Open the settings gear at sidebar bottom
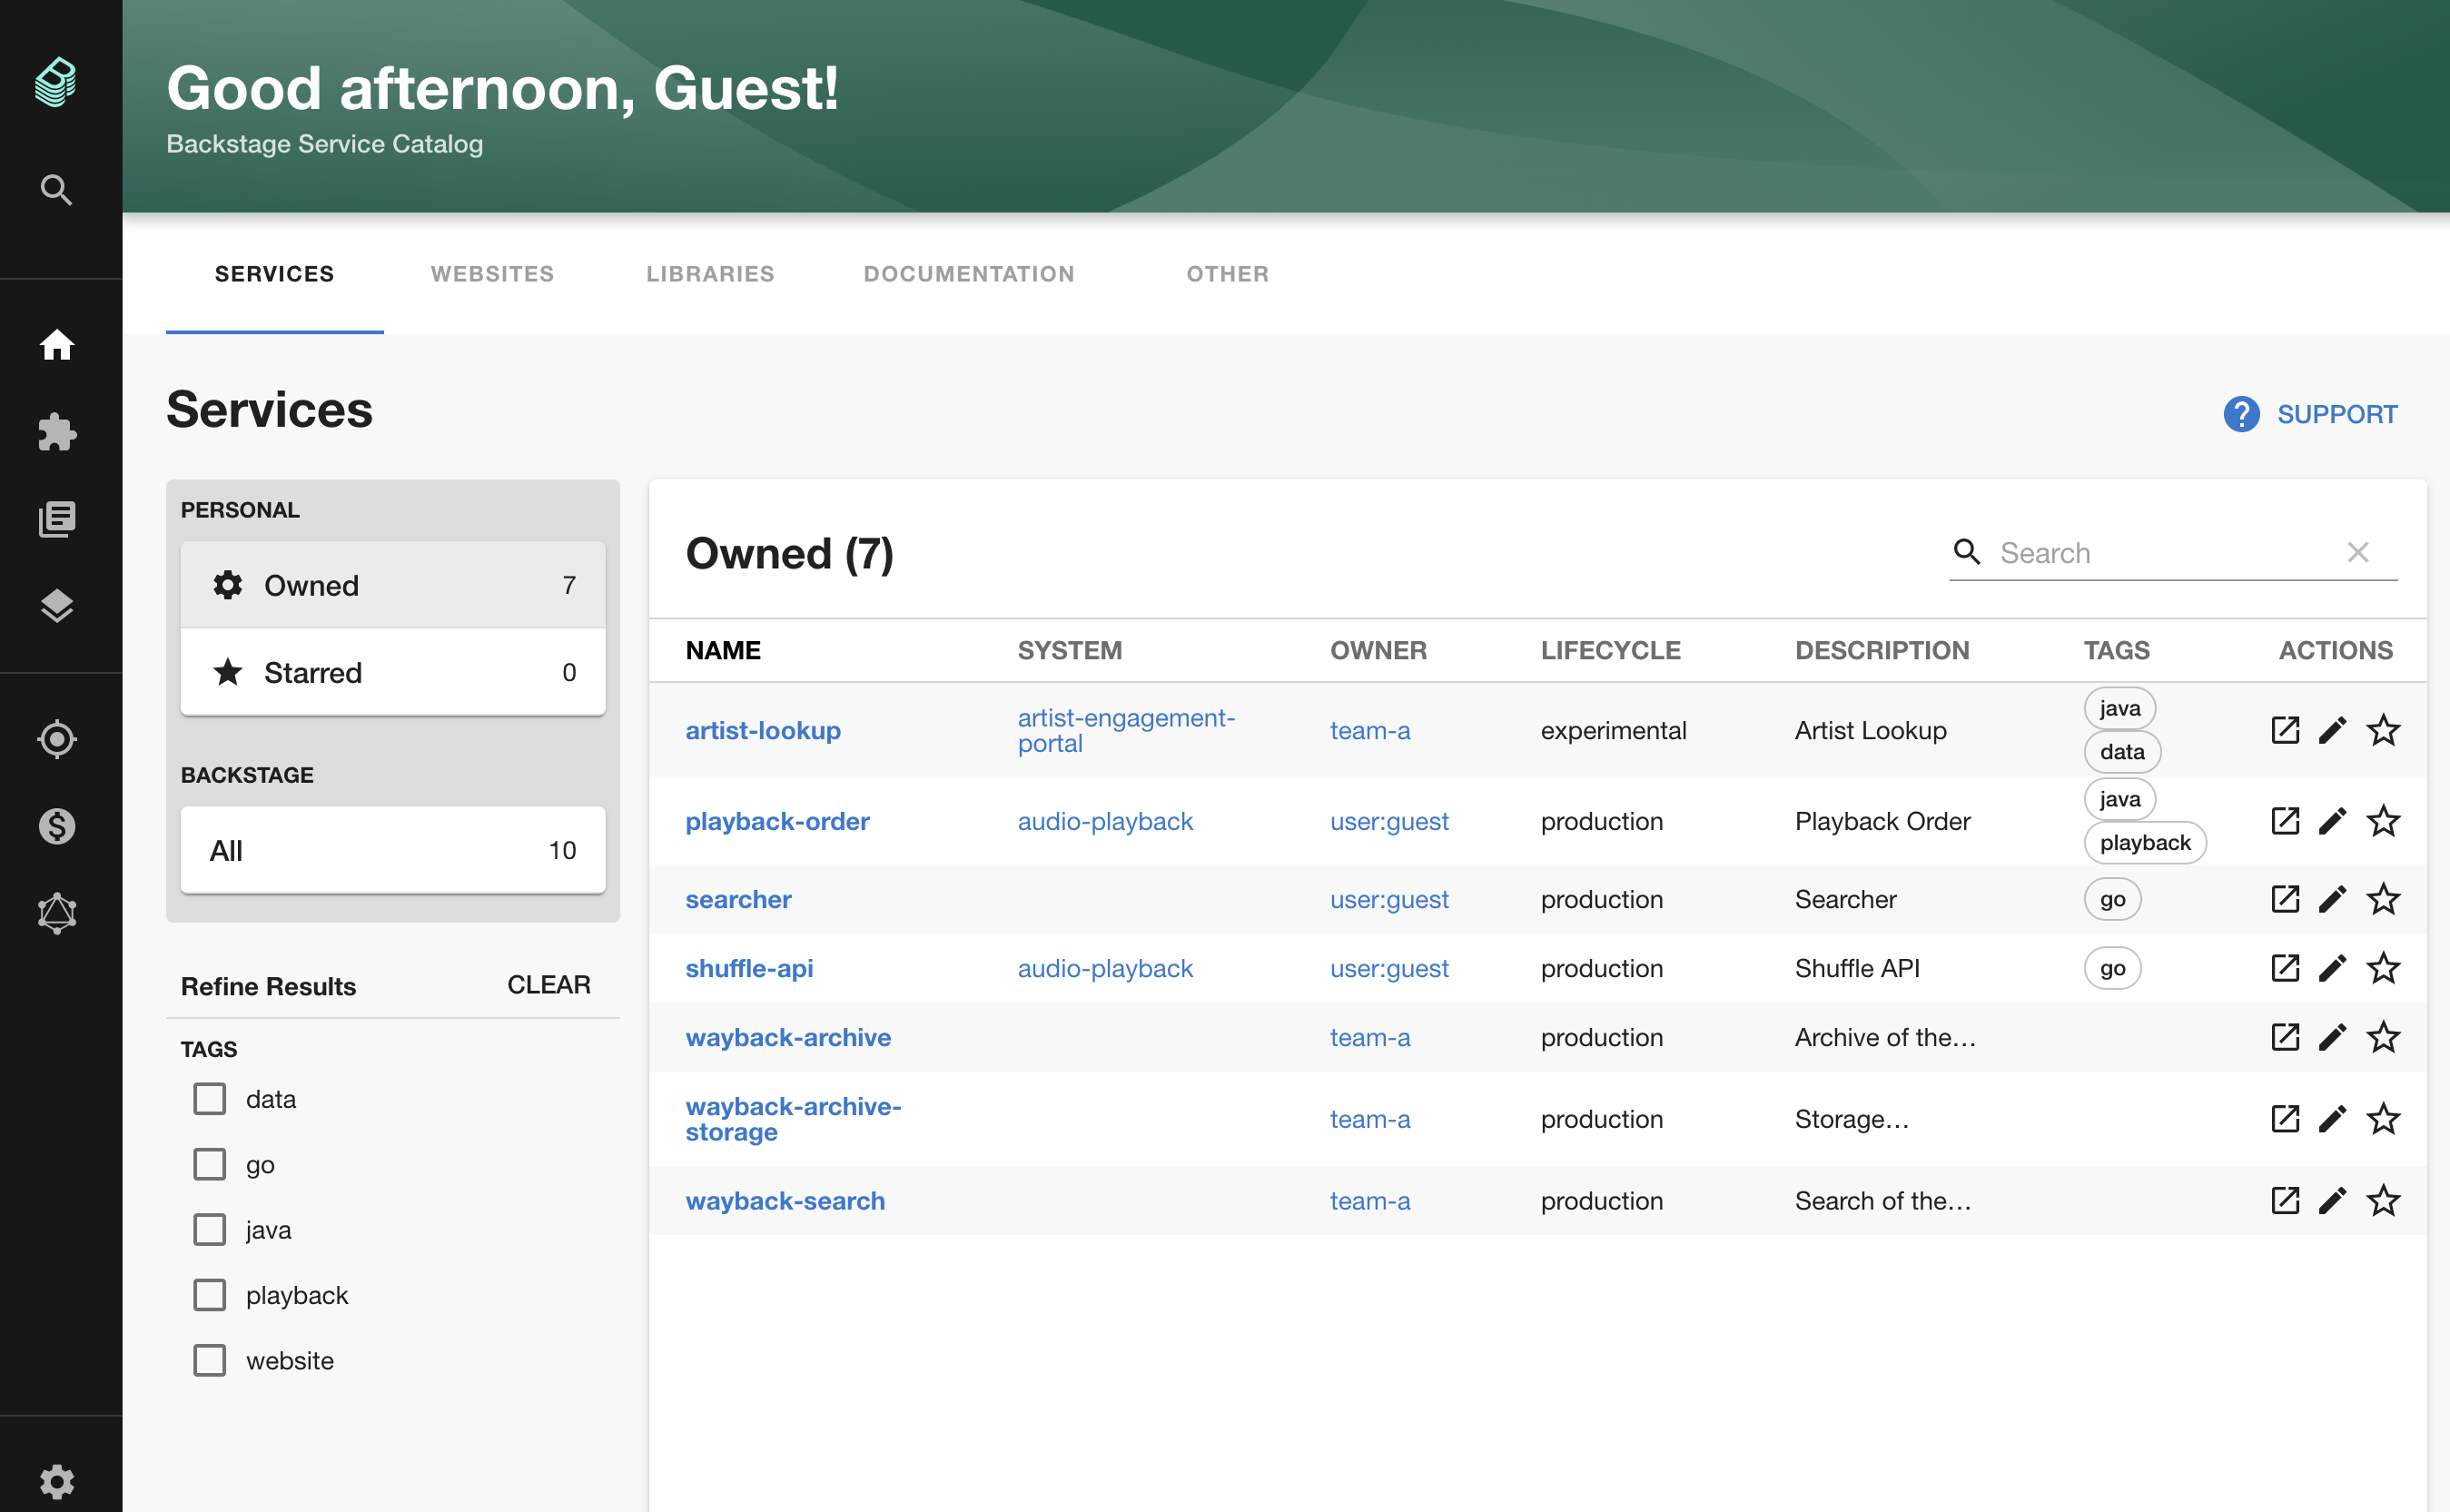 coord(57,1481)
